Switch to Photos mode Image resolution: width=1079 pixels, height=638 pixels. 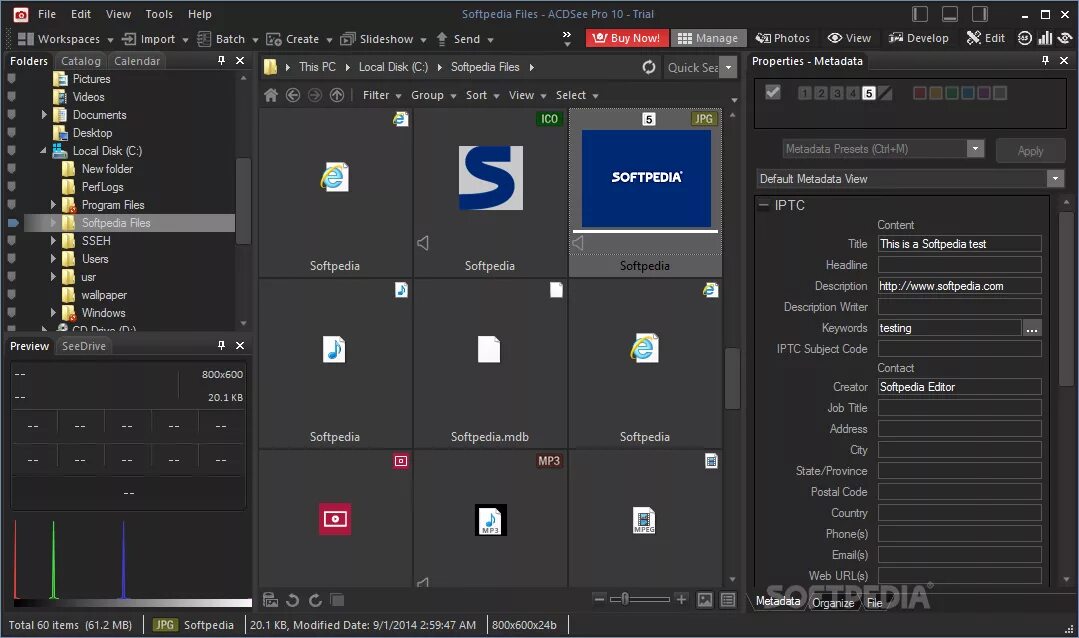783,38
